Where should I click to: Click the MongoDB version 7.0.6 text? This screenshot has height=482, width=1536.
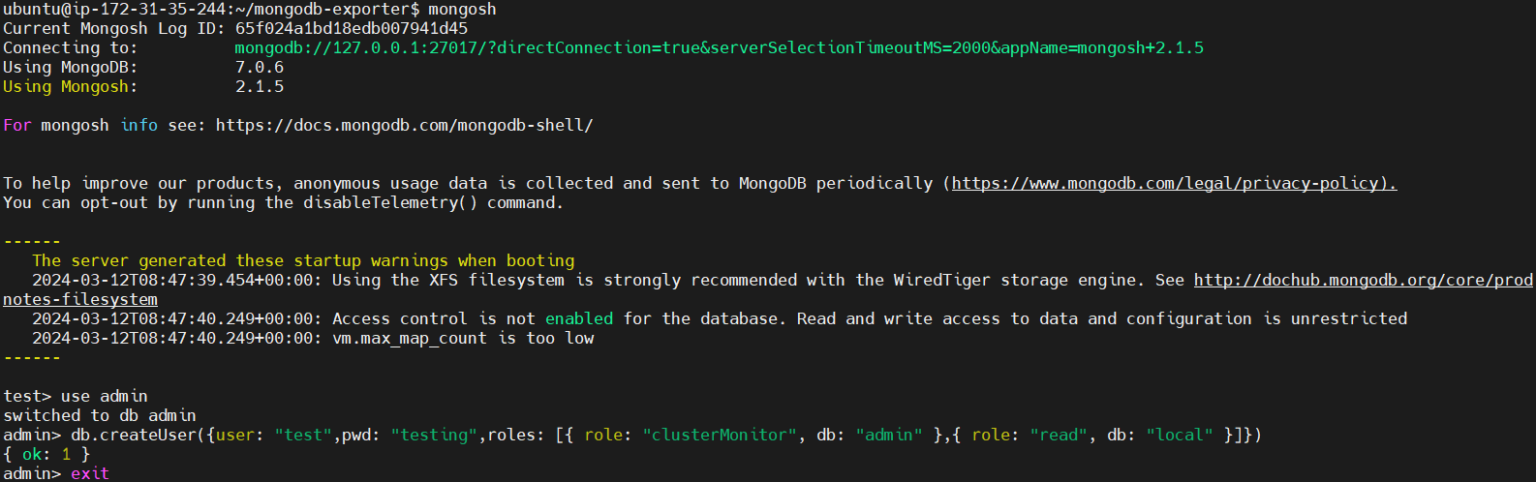[x=259, y=67]
